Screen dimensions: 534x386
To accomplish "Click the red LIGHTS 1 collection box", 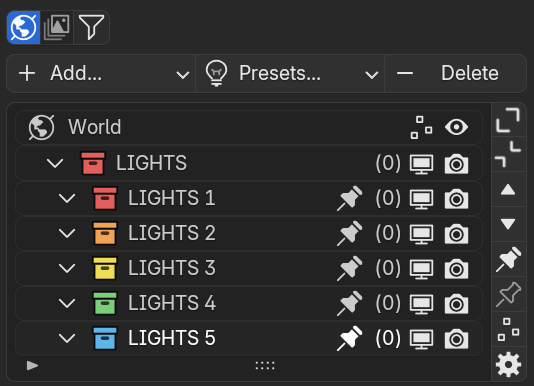I will click(105, 198).
